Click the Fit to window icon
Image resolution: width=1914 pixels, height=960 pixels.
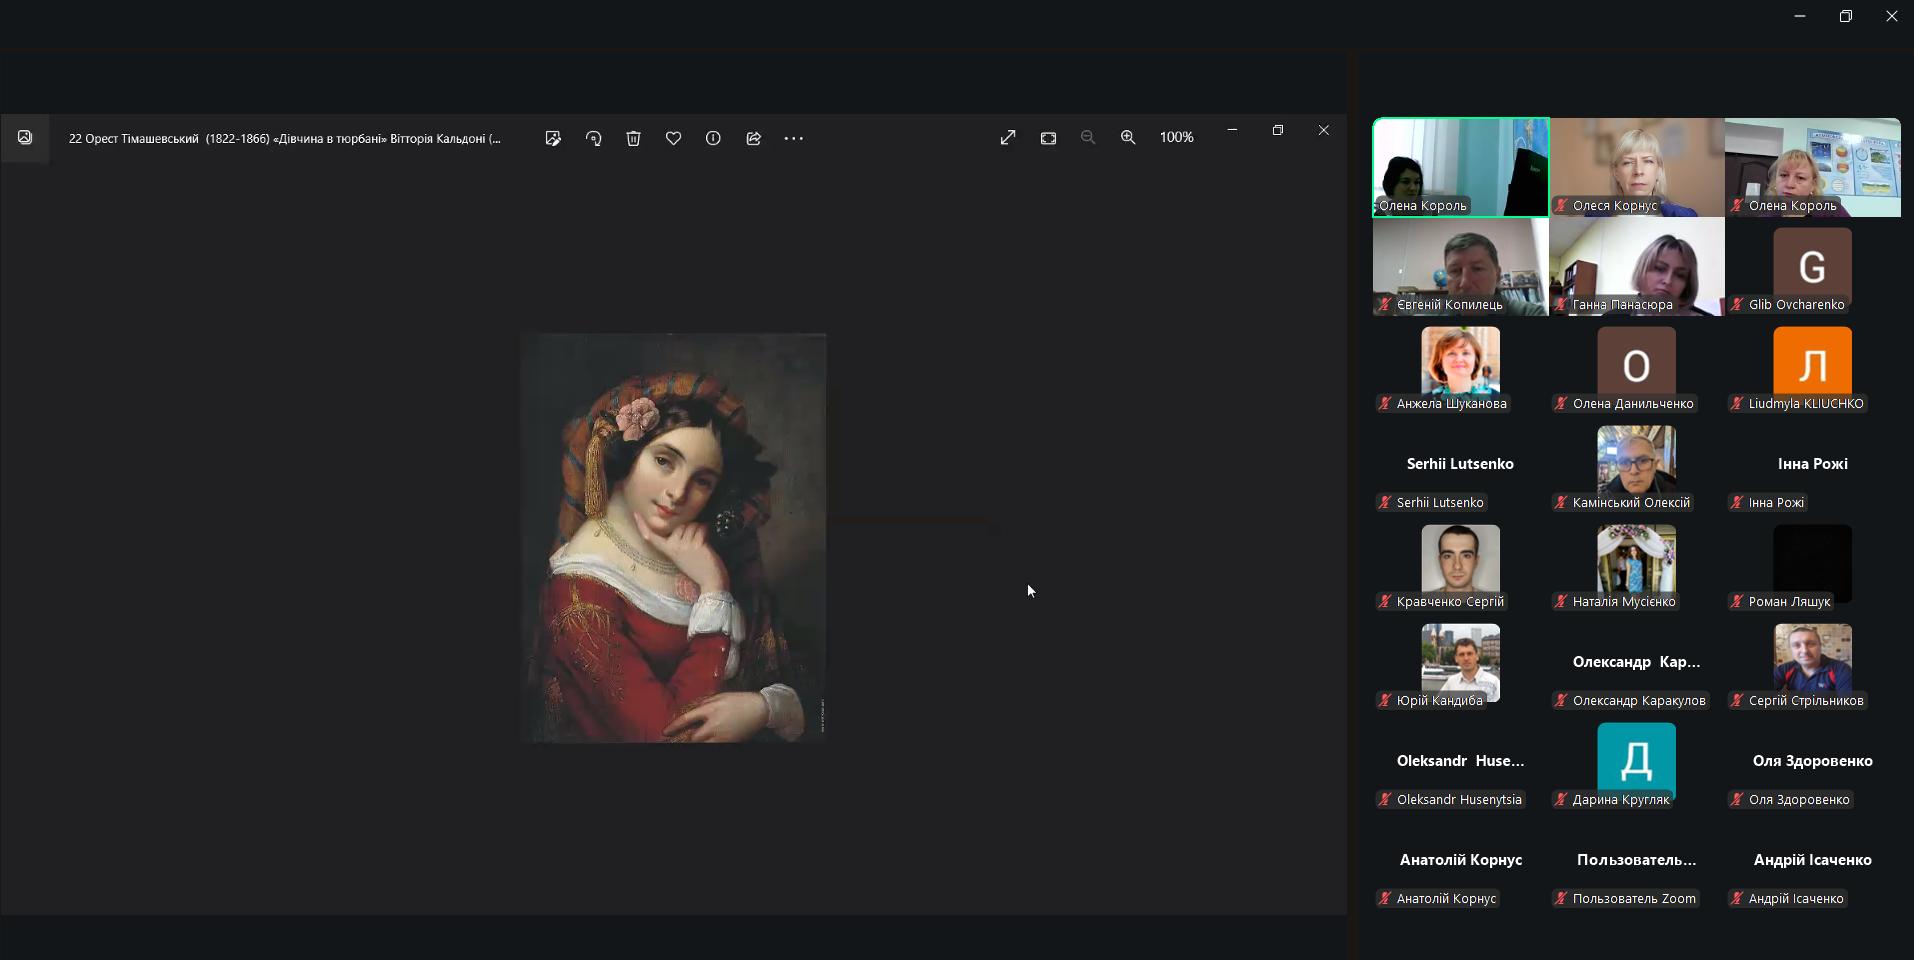coord(1048,138)
